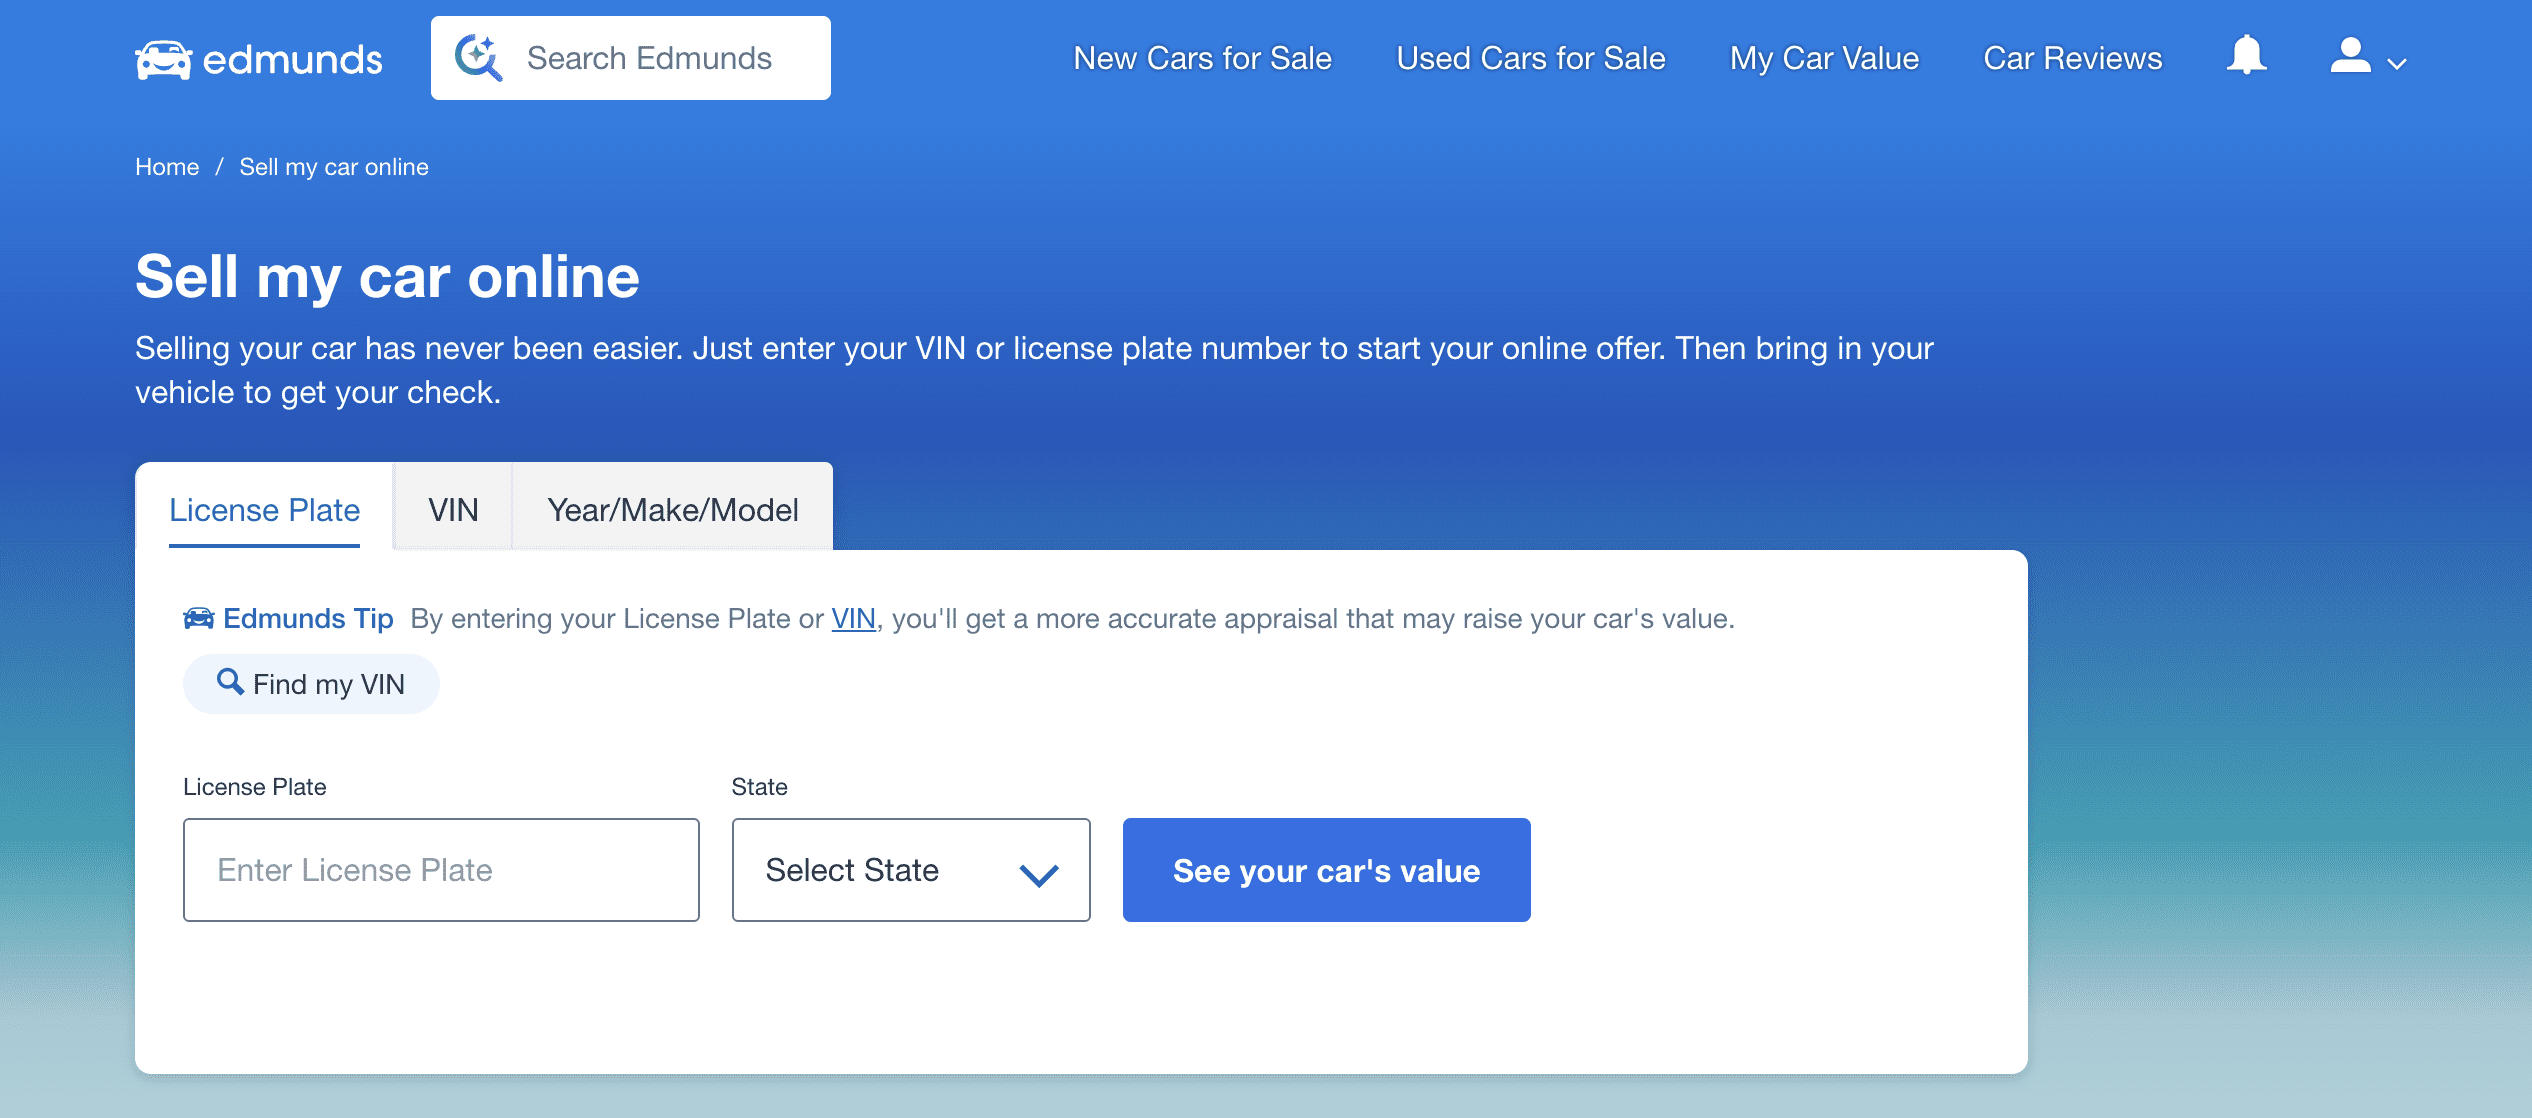
Task: Expand the account menu chevron
Action: click(2397, 63)
